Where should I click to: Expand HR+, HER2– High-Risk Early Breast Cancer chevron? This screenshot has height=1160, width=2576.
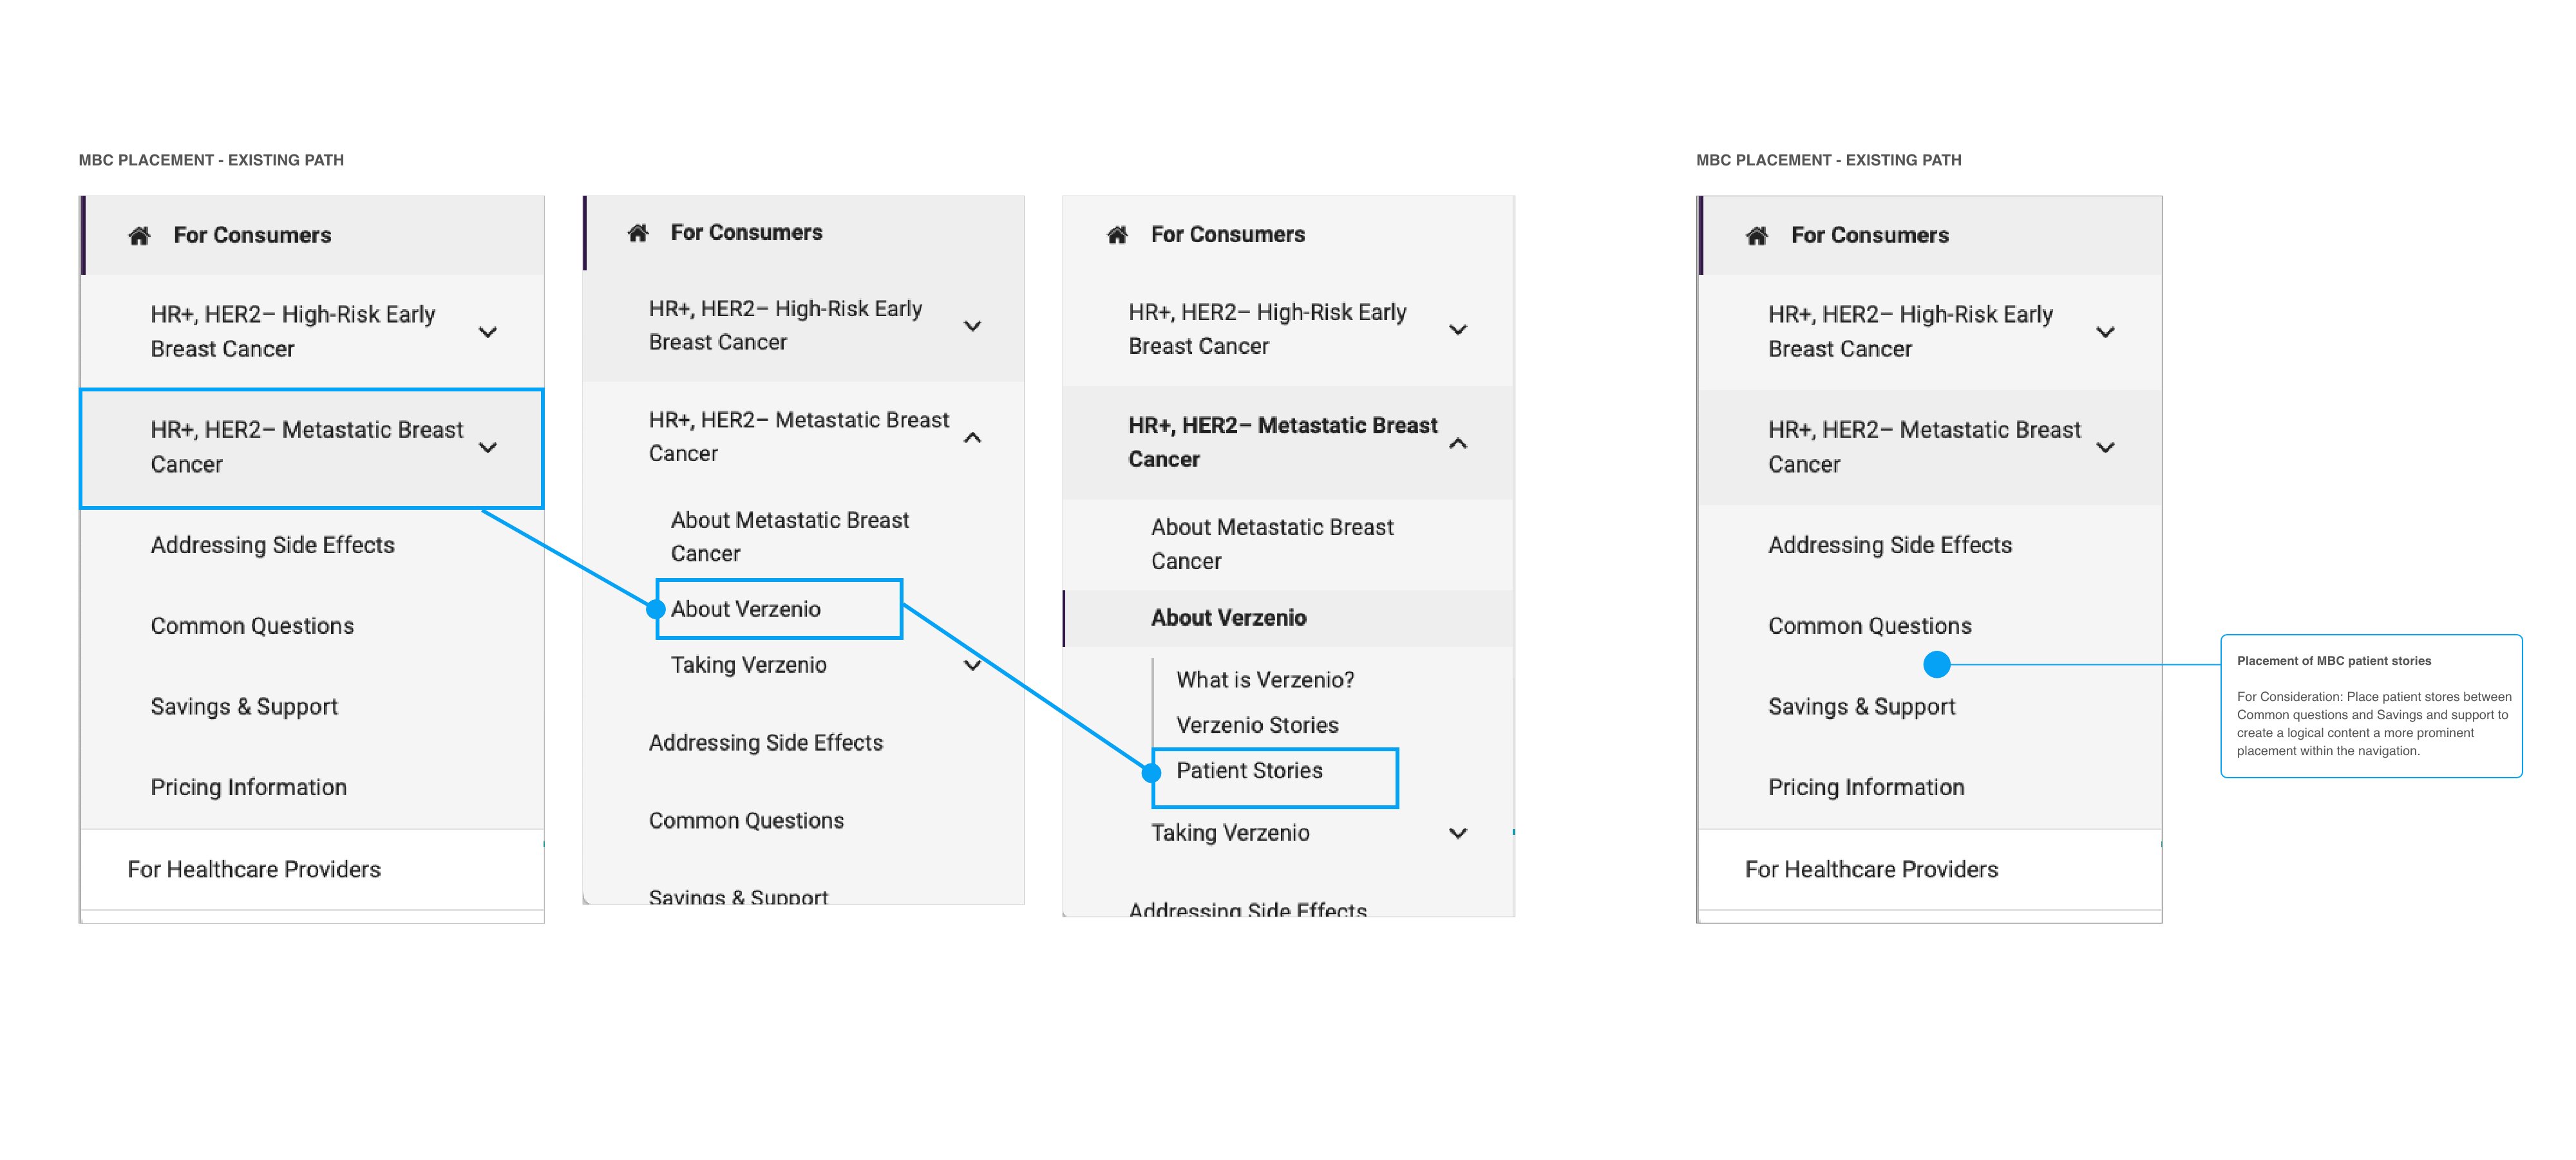point(489,331)
